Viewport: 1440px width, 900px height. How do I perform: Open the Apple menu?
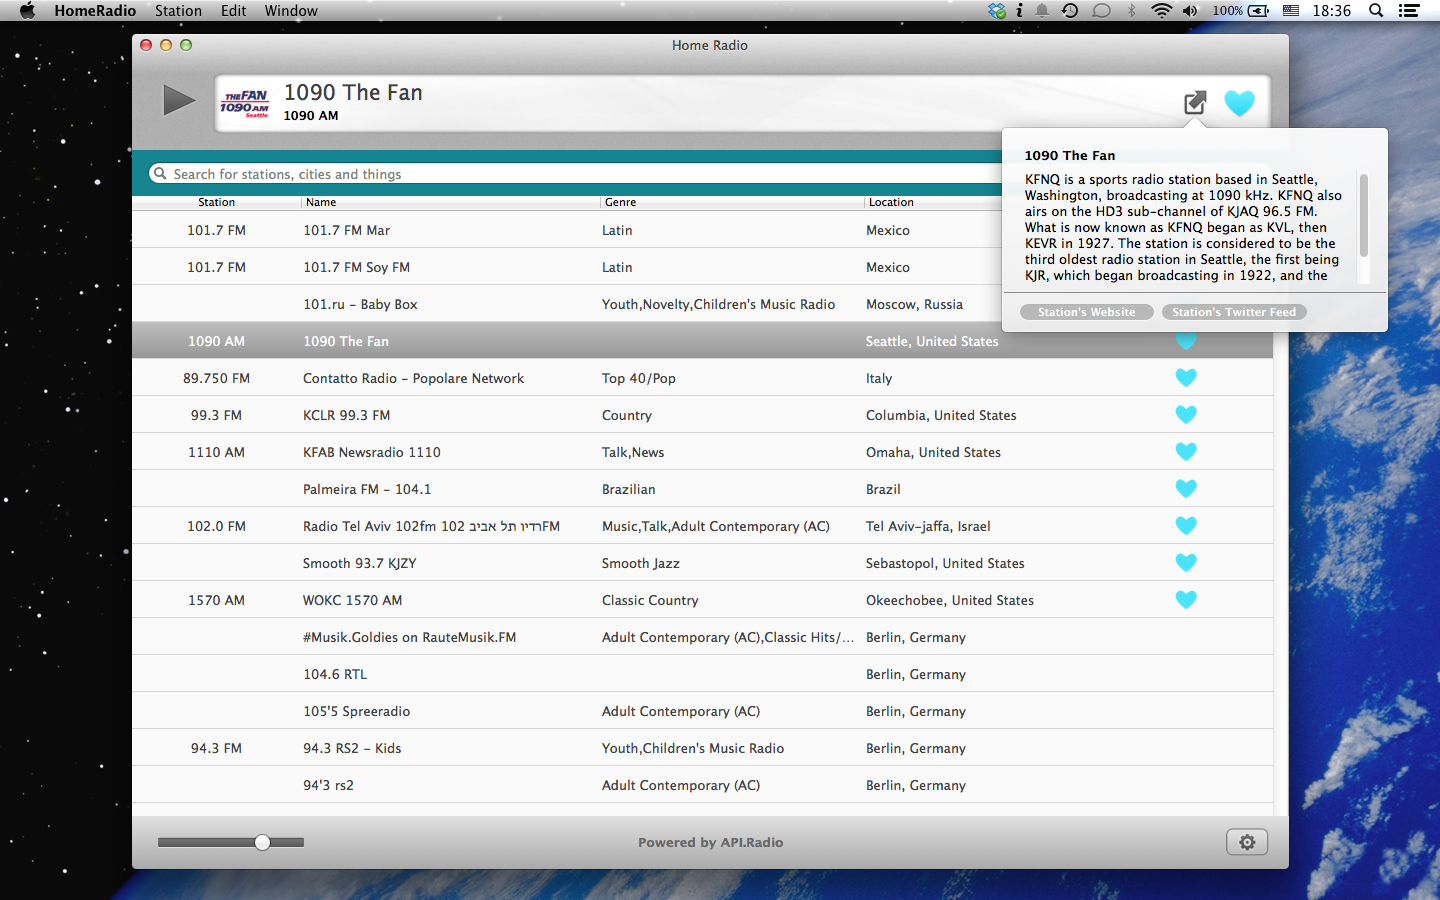point(27,11)
